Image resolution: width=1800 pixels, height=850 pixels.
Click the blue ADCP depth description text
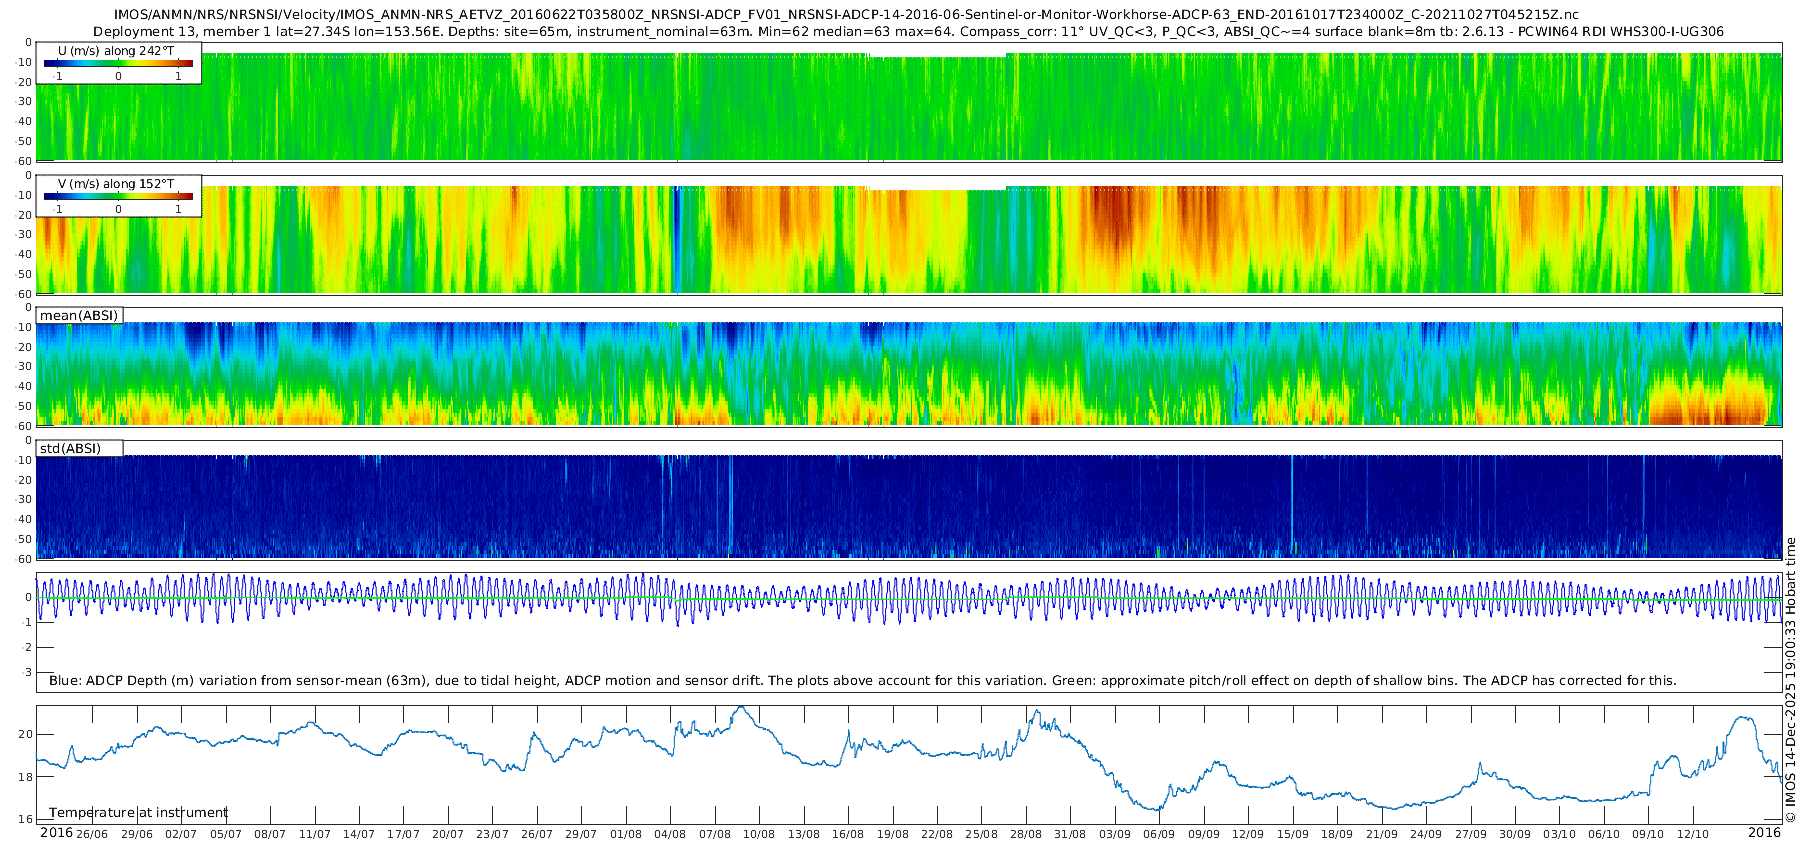pyautogui.click(x=862, y=680)
